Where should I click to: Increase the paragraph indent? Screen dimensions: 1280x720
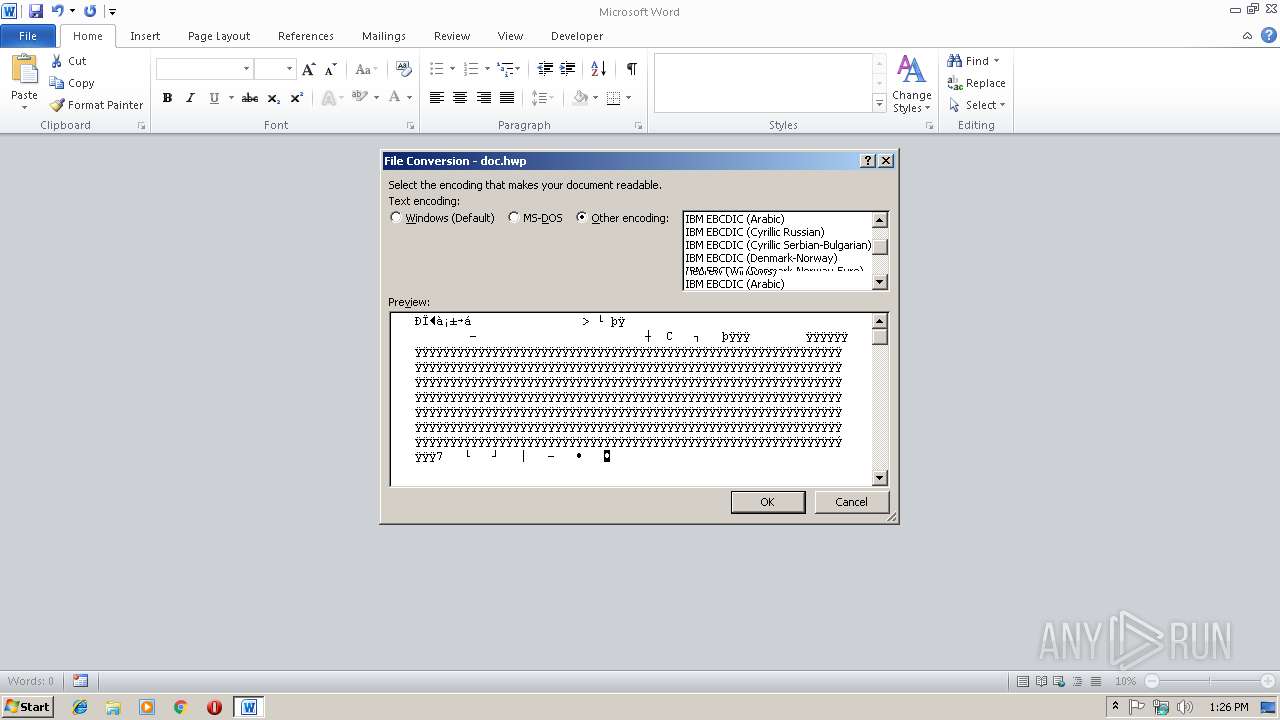(568, 69)
